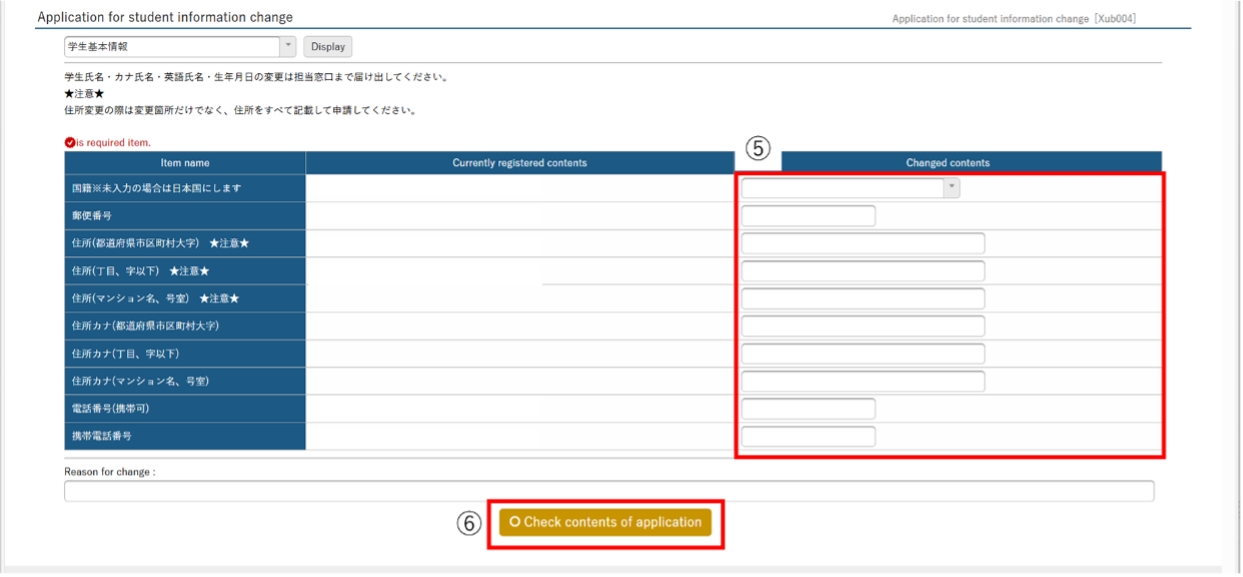Focus the 住所(マンション名、号室) input field
Viewport: 1243px width, 577px height.
point(862,299)
